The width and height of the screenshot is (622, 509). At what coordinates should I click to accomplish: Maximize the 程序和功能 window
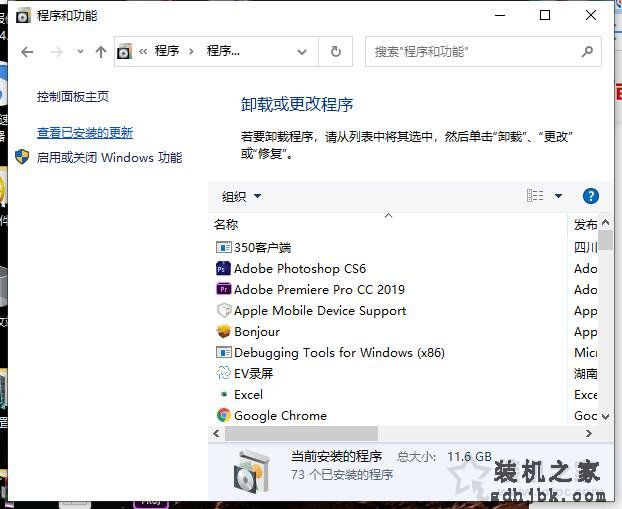pos(545,15)
